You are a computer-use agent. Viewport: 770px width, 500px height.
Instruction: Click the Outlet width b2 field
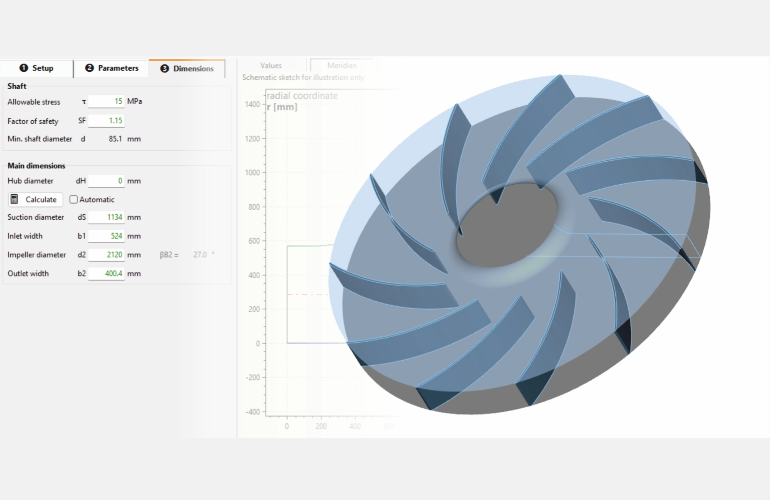(x=106, y=273)
